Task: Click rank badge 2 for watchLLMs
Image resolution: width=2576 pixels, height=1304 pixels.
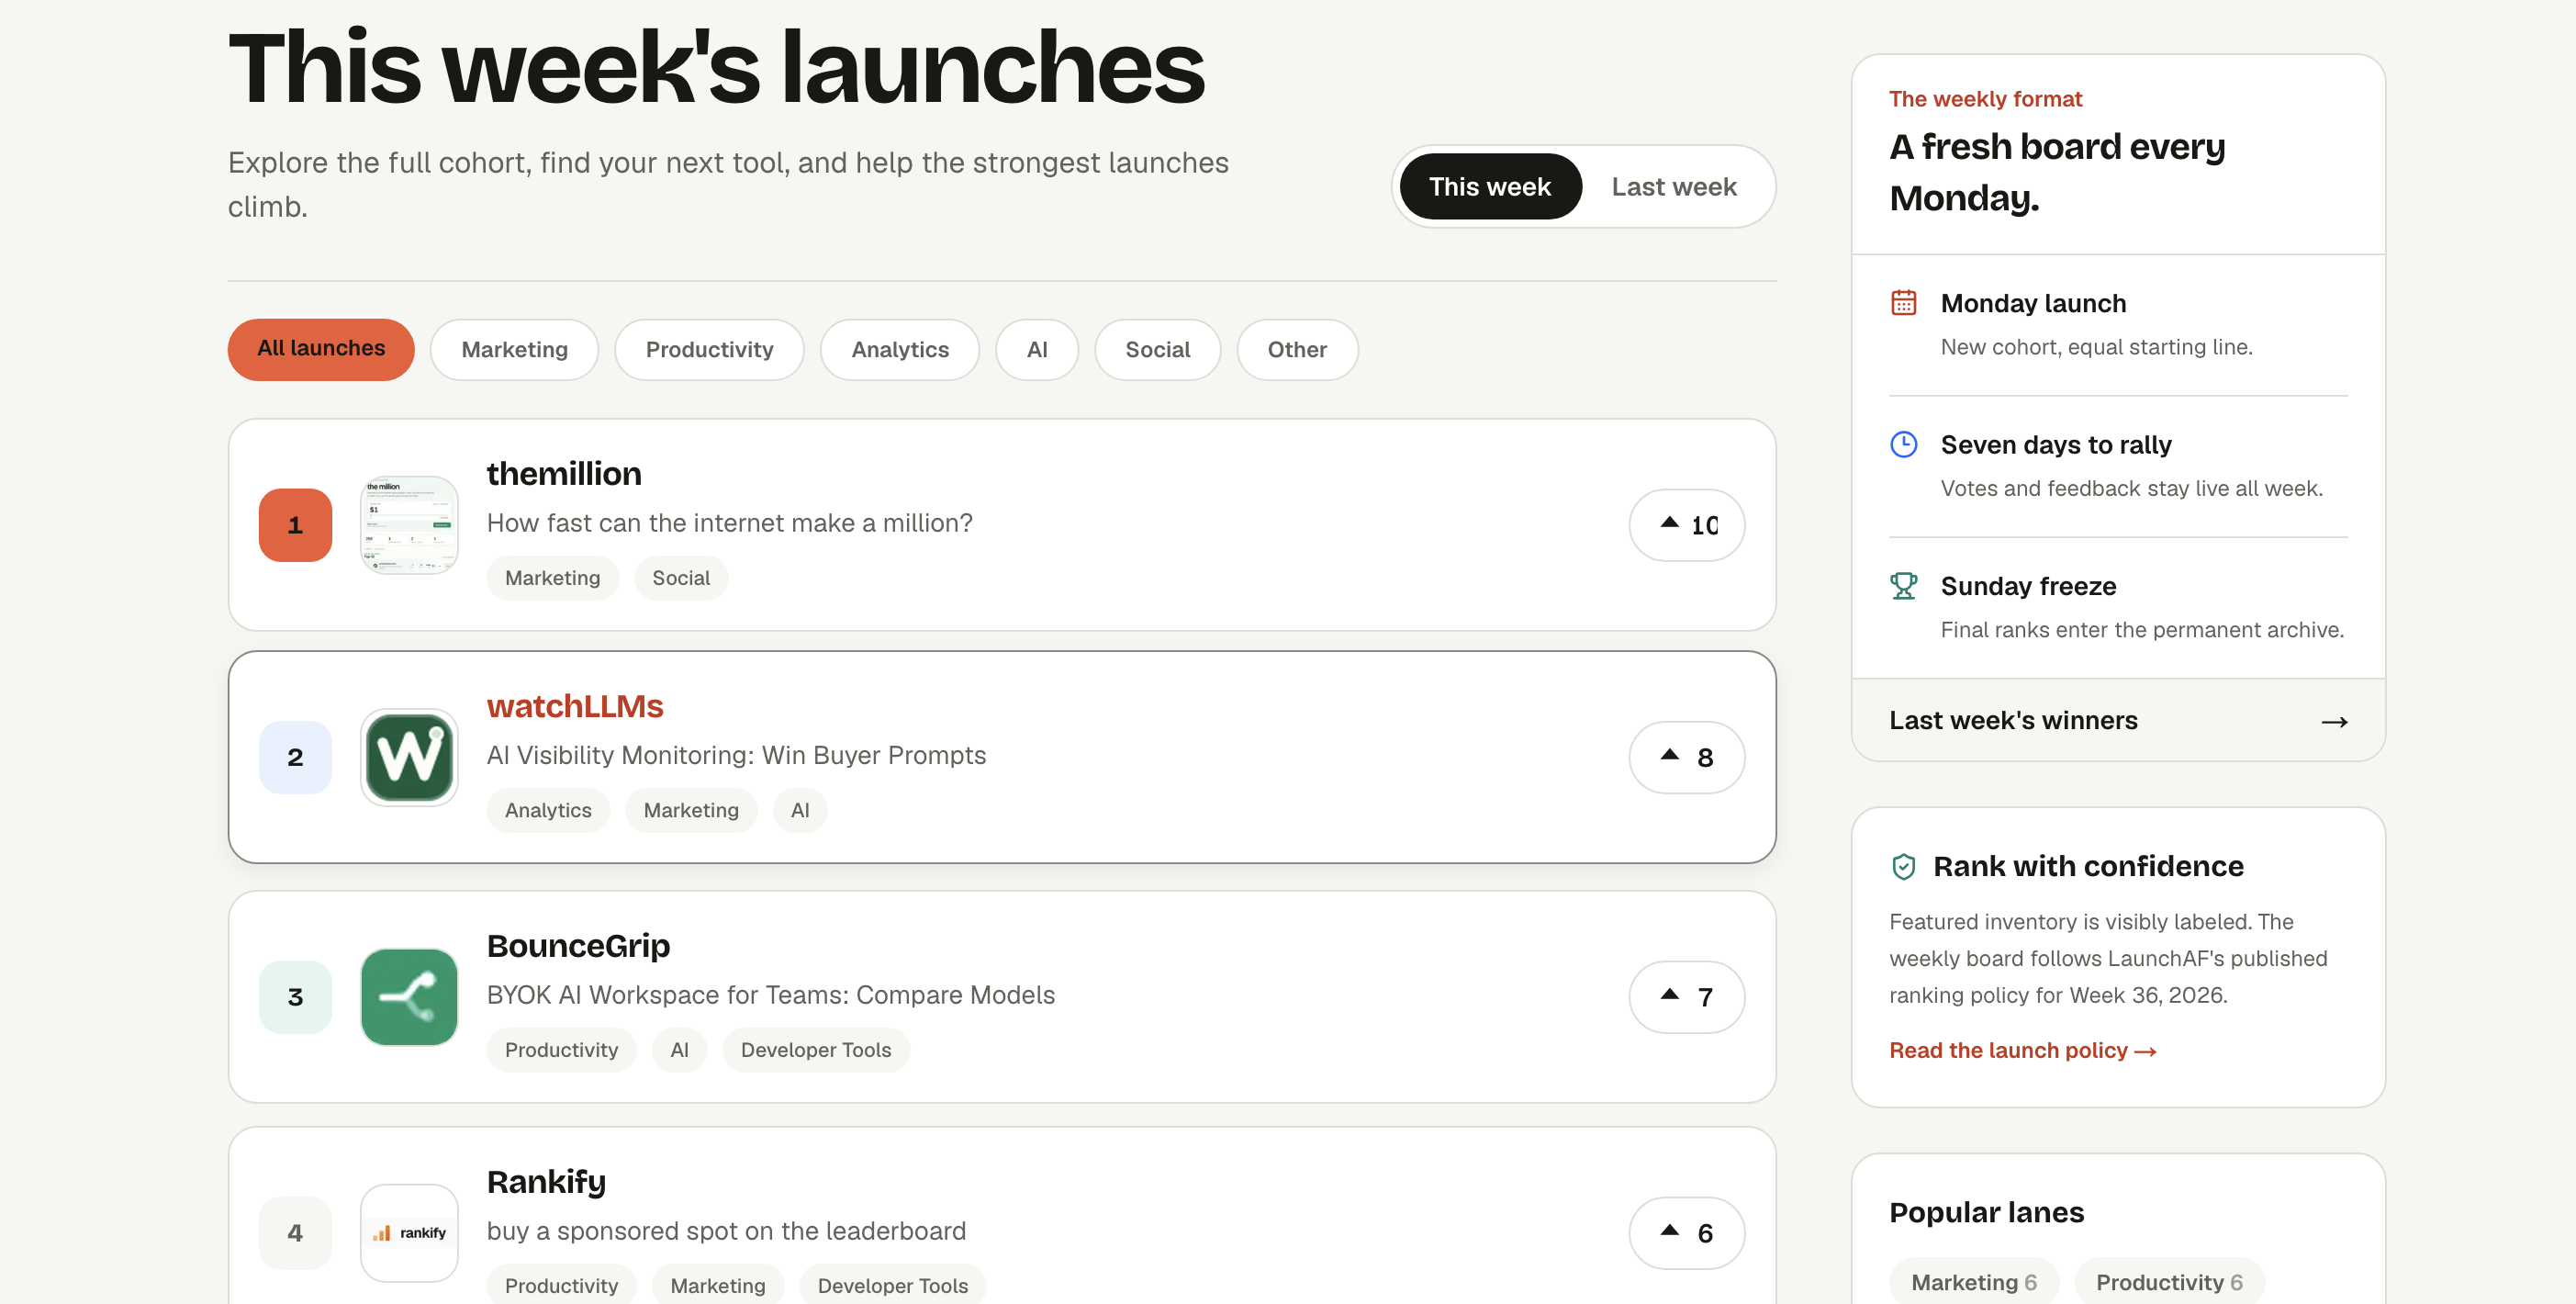Action: [x=295, y=757]
